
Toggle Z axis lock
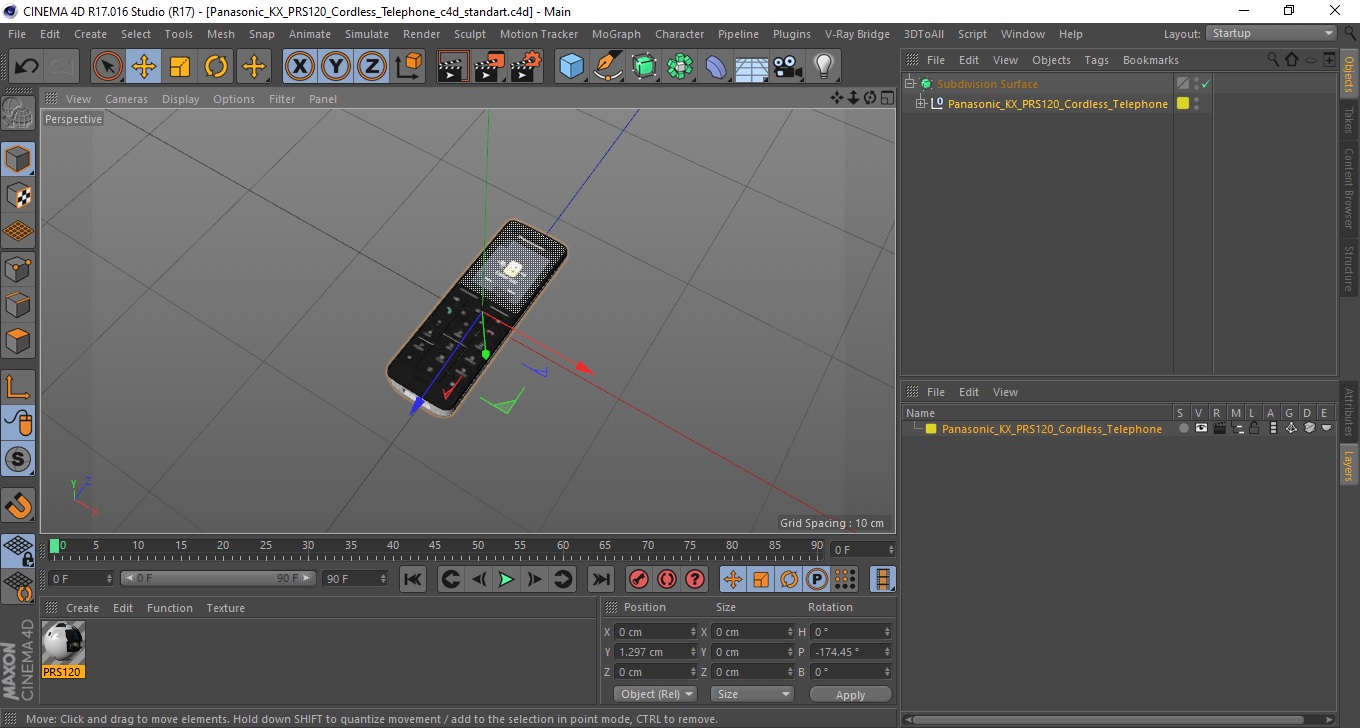(x=372, y=67)
